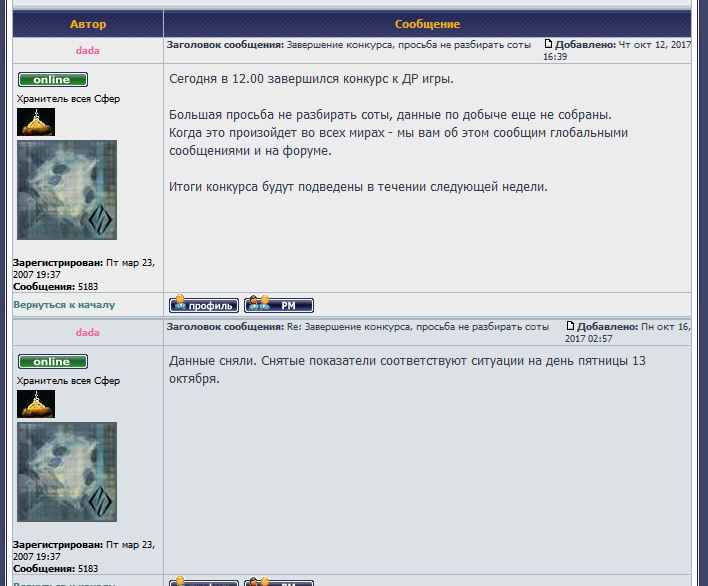The image size is (708, 586).
Task: Click the golden dome rank icon in first post
Action: [36, 122]
